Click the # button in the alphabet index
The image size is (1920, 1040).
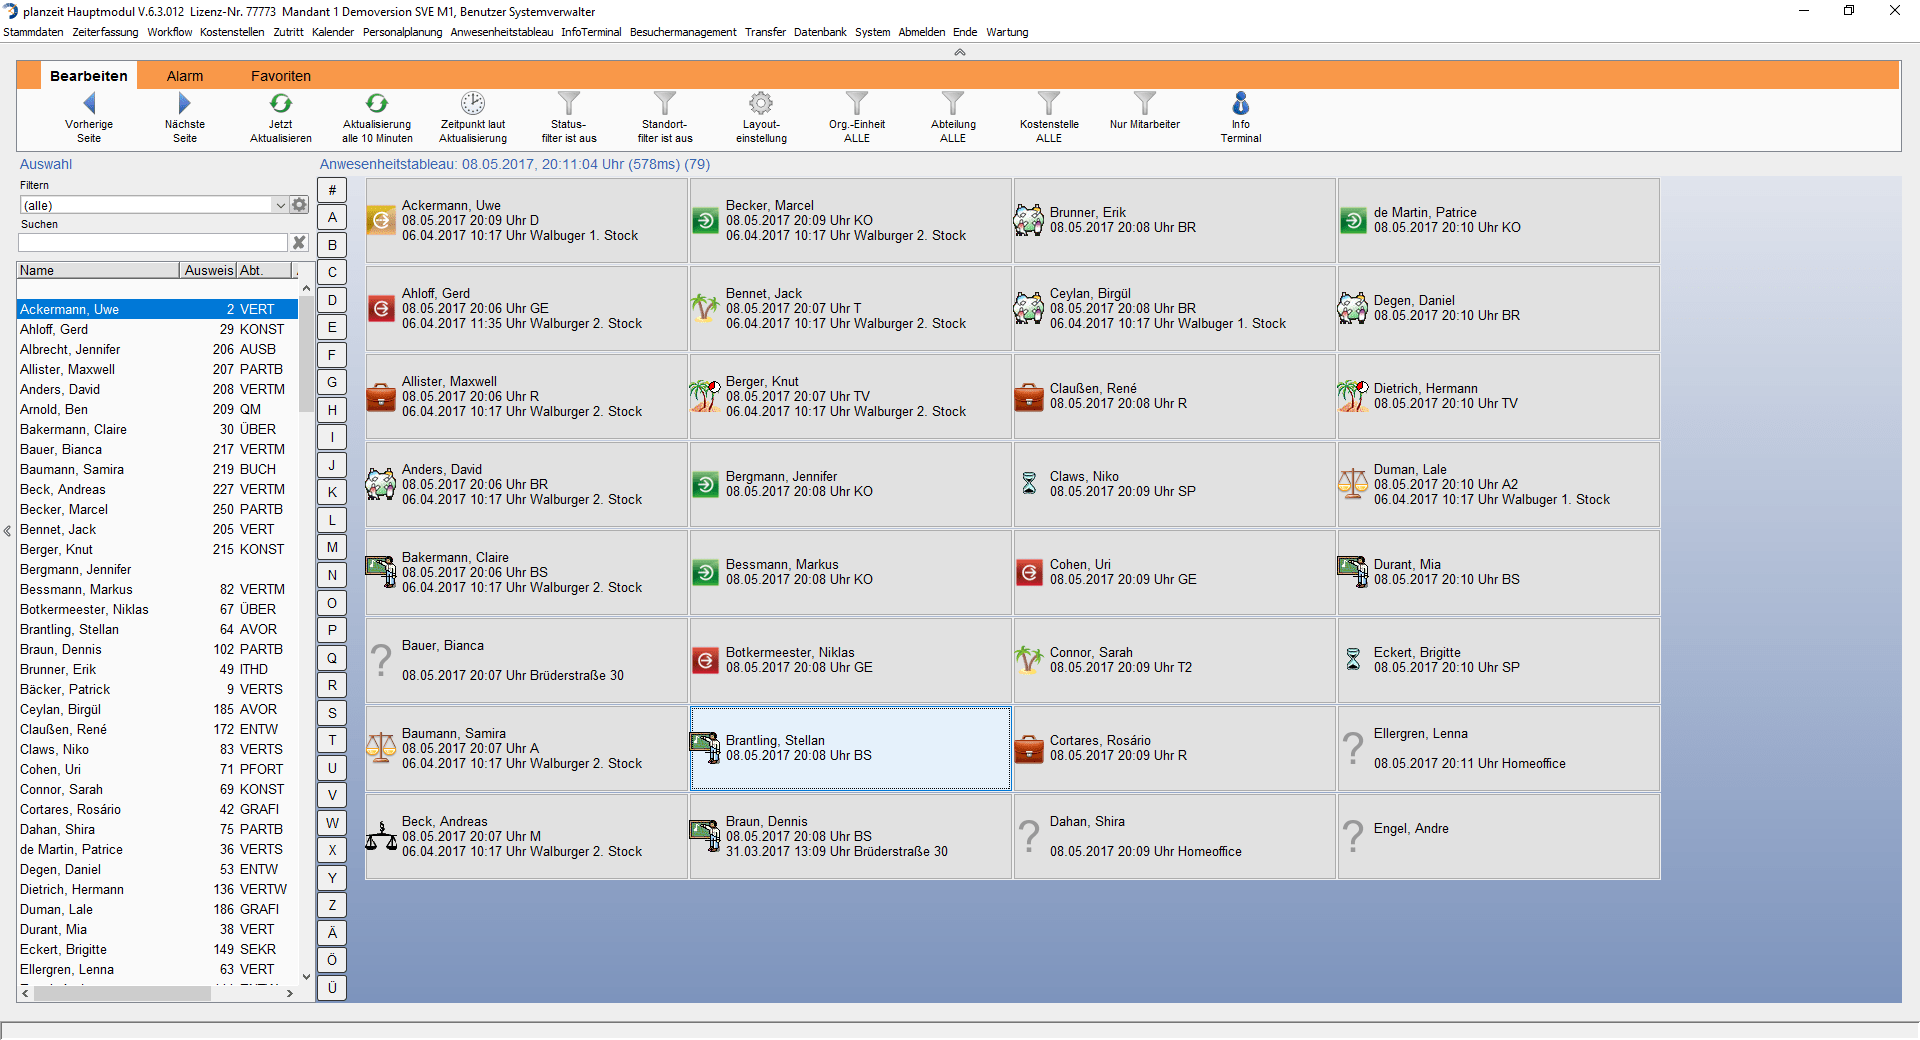(332, 190)
